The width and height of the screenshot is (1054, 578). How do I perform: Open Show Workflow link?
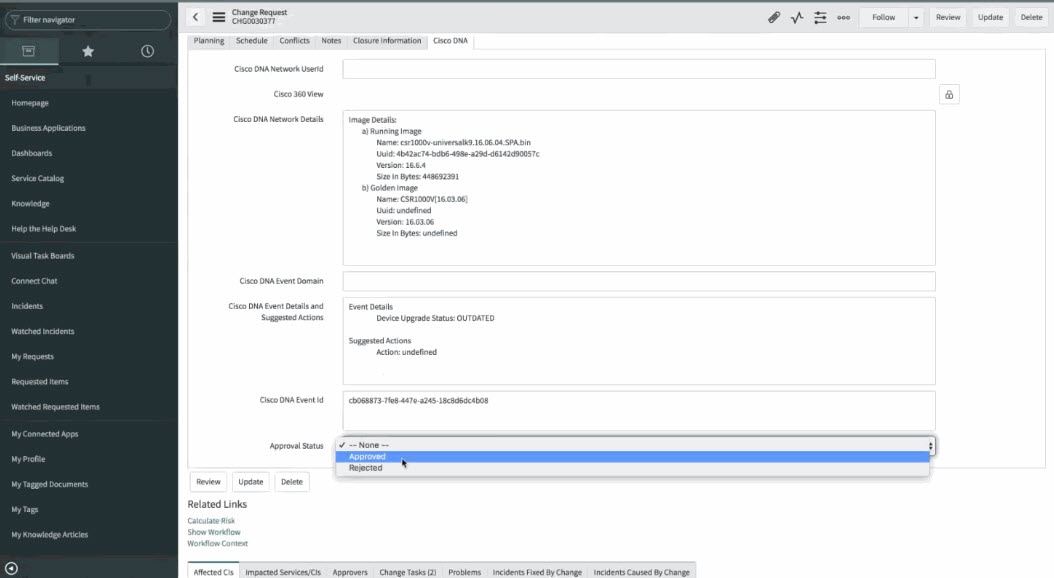point(214,532)
